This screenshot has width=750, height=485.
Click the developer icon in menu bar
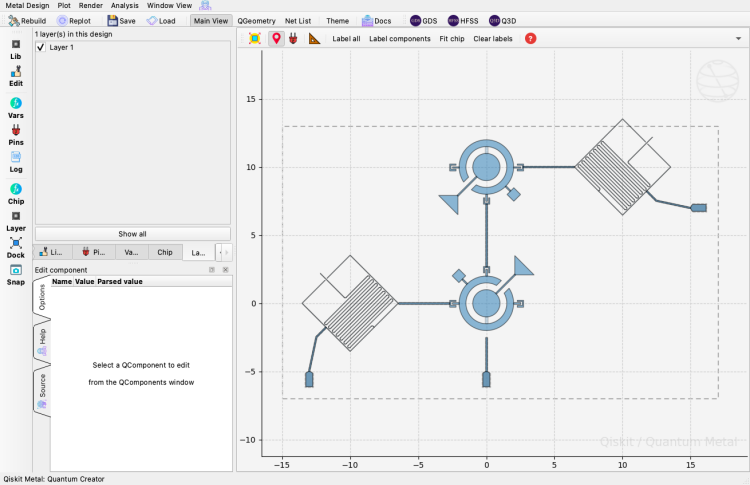205,5
